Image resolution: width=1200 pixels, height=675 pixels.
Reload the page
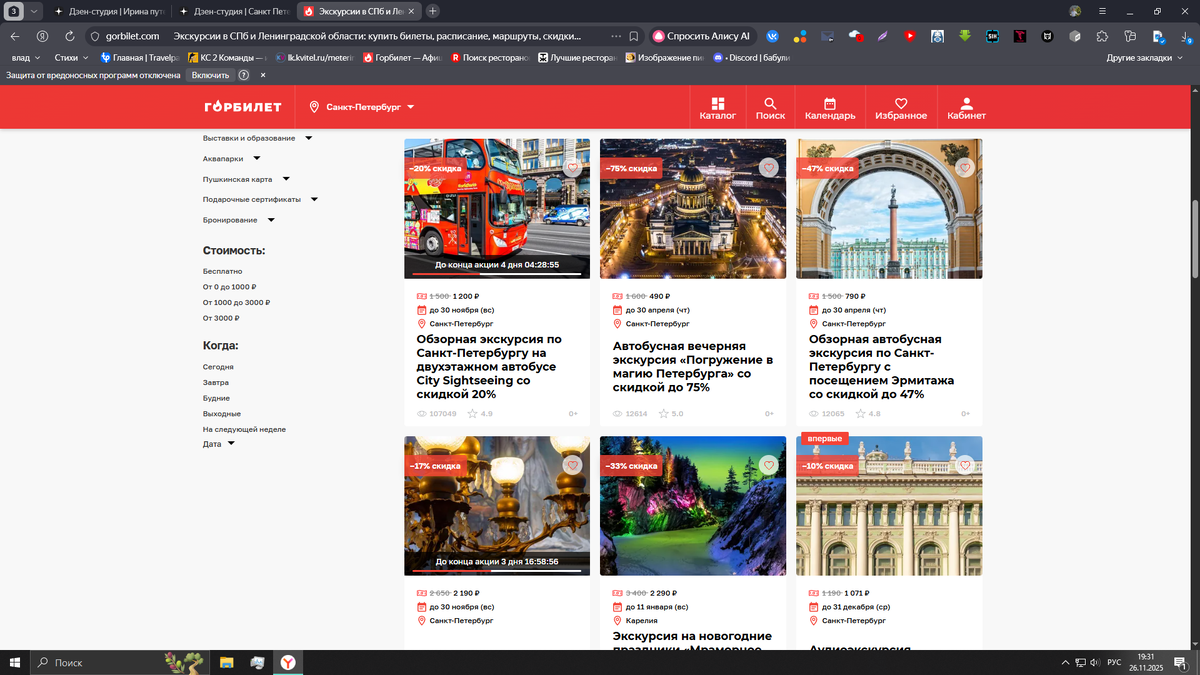point(68,36)
